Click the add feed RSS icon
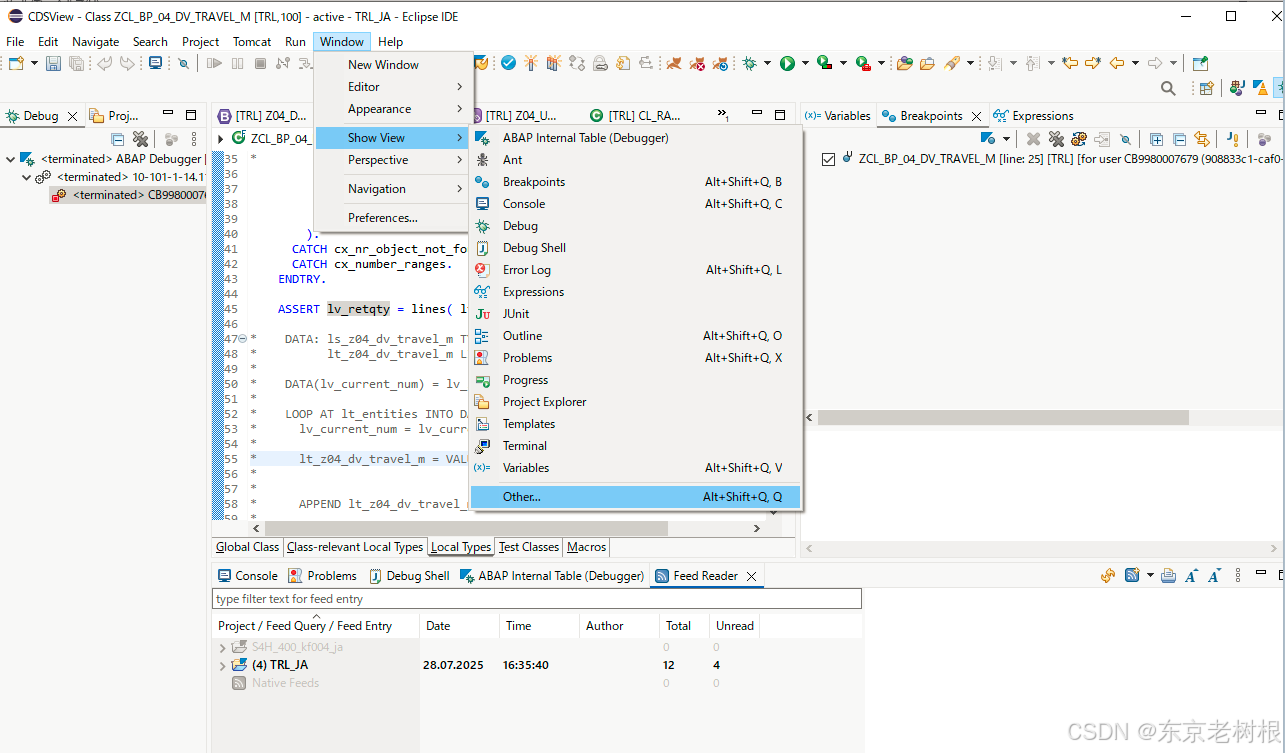The height and width of the screenshot is (753, 1285). pos(1132,575)
